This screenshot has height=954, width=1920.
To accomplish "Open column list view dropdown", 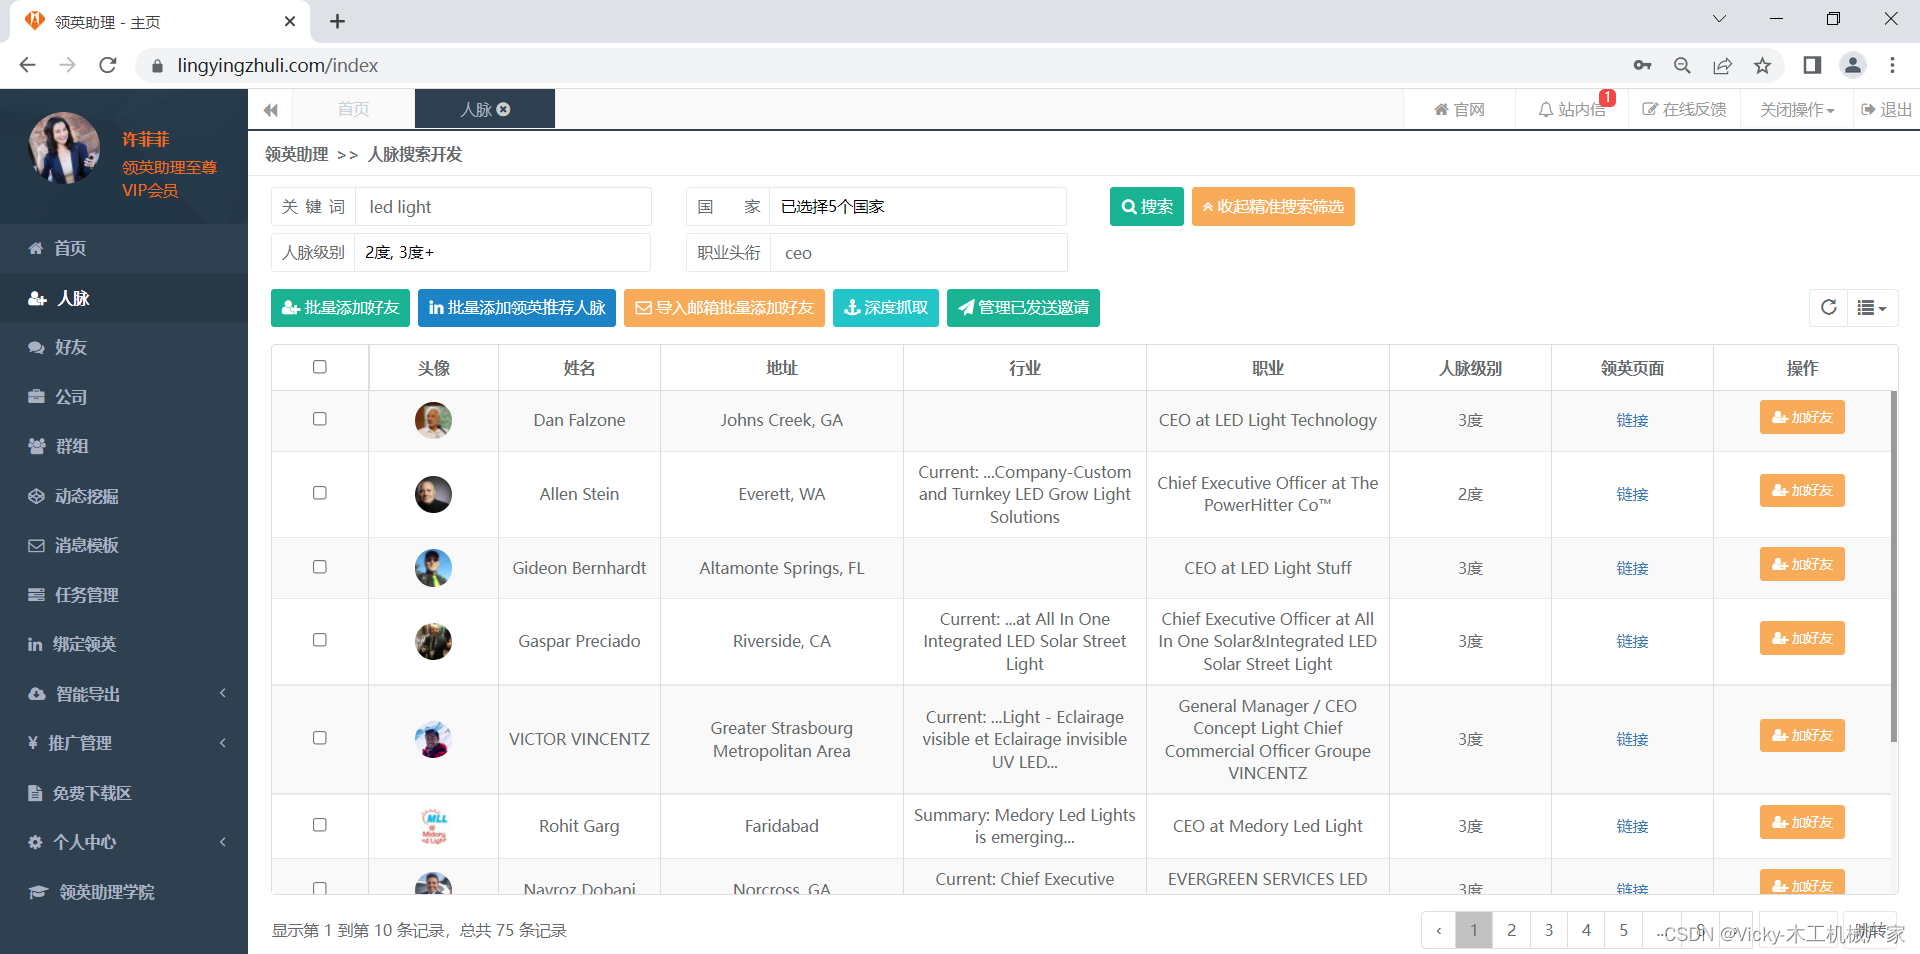I will 1871,308.
